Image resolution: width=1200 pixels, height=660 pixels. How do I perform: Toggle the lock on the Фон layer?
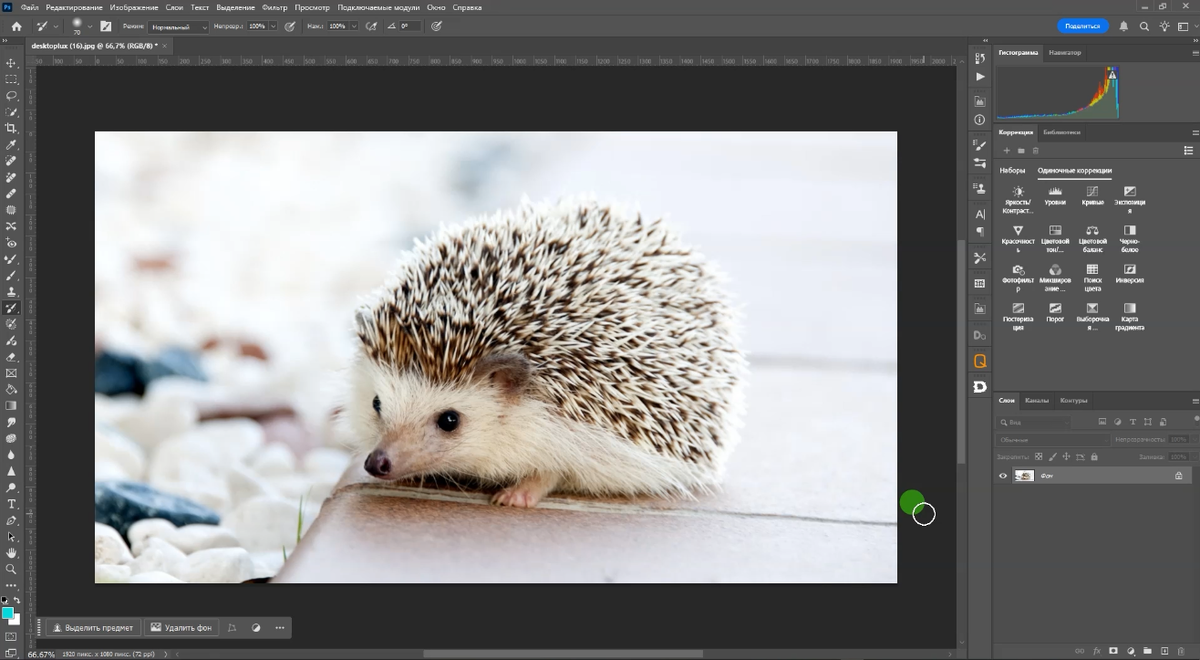point(1179,476)
